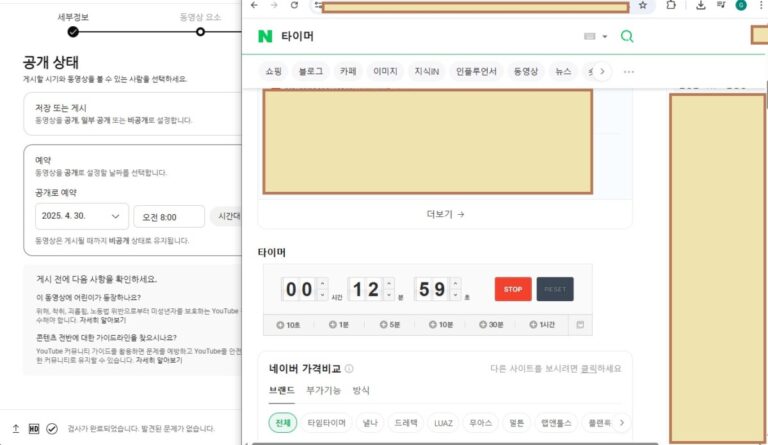The height and width of the screenshot is (445, 768).
Task: Click the info icon beside 네이버 가격비교
Action: [x=349, y=369]
